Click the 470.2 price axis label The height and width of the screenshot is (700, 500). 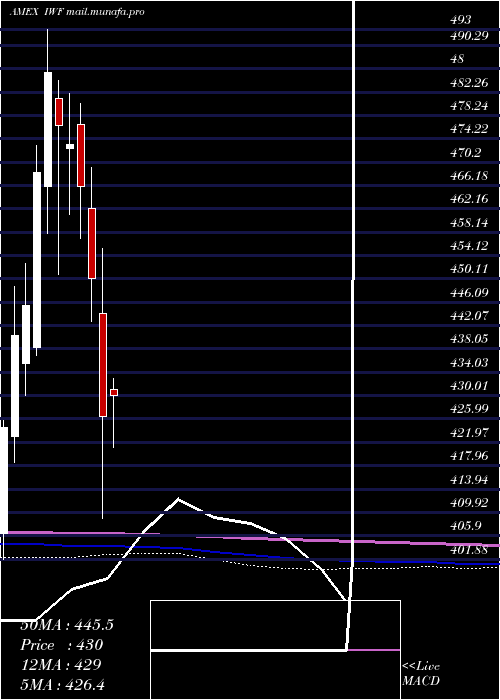coord(466,153)
